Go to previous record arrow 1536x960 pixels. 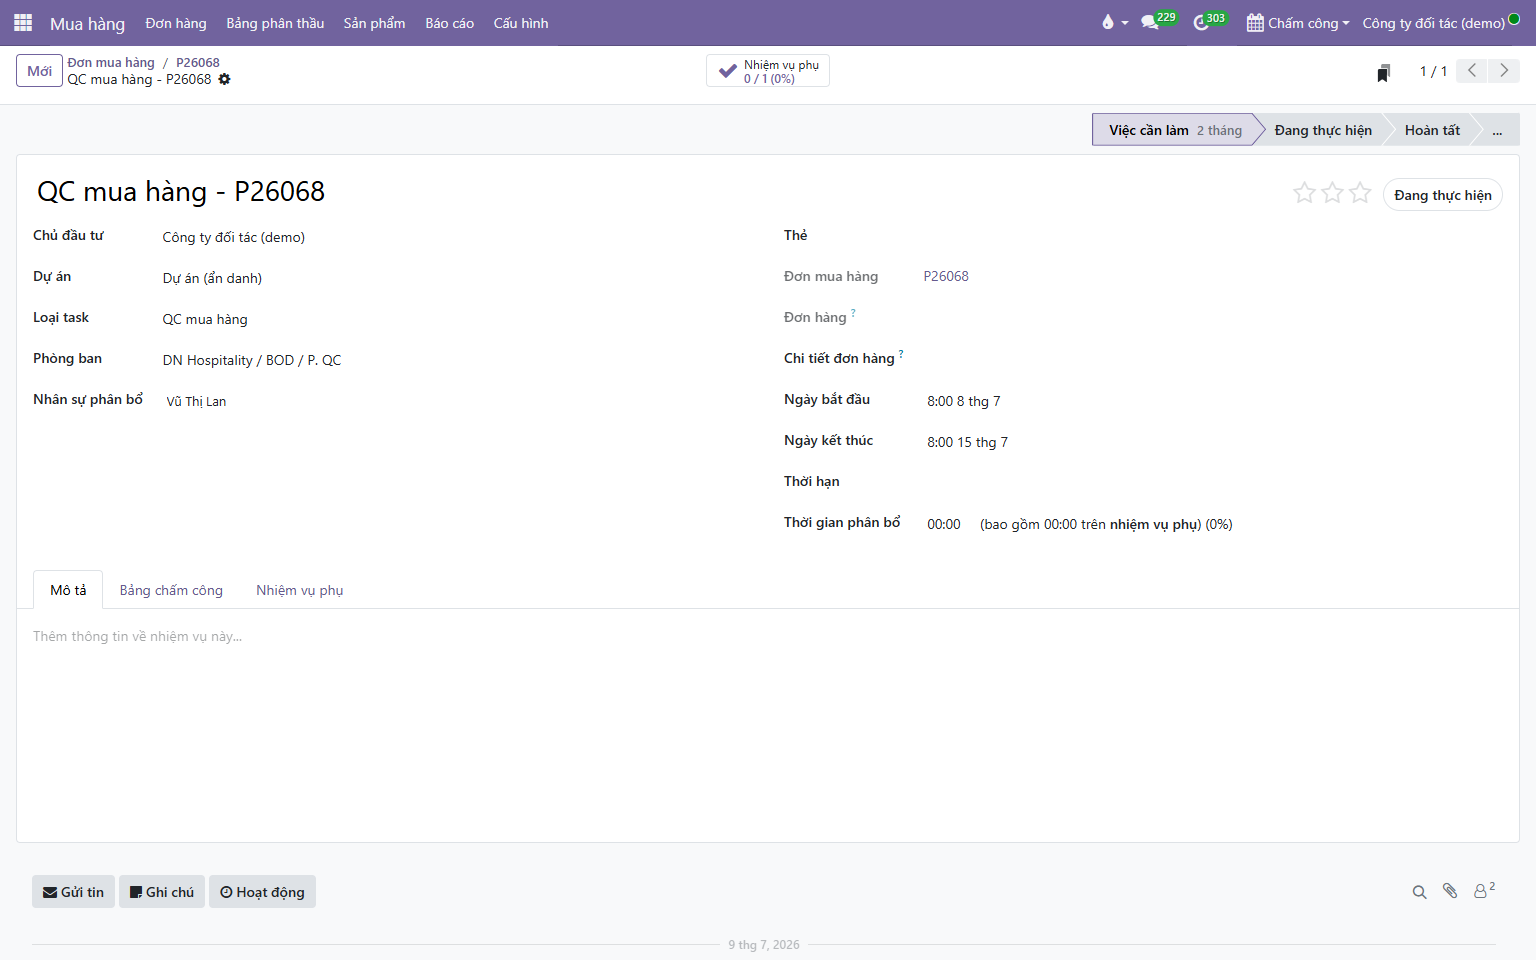coord(1472,71)
